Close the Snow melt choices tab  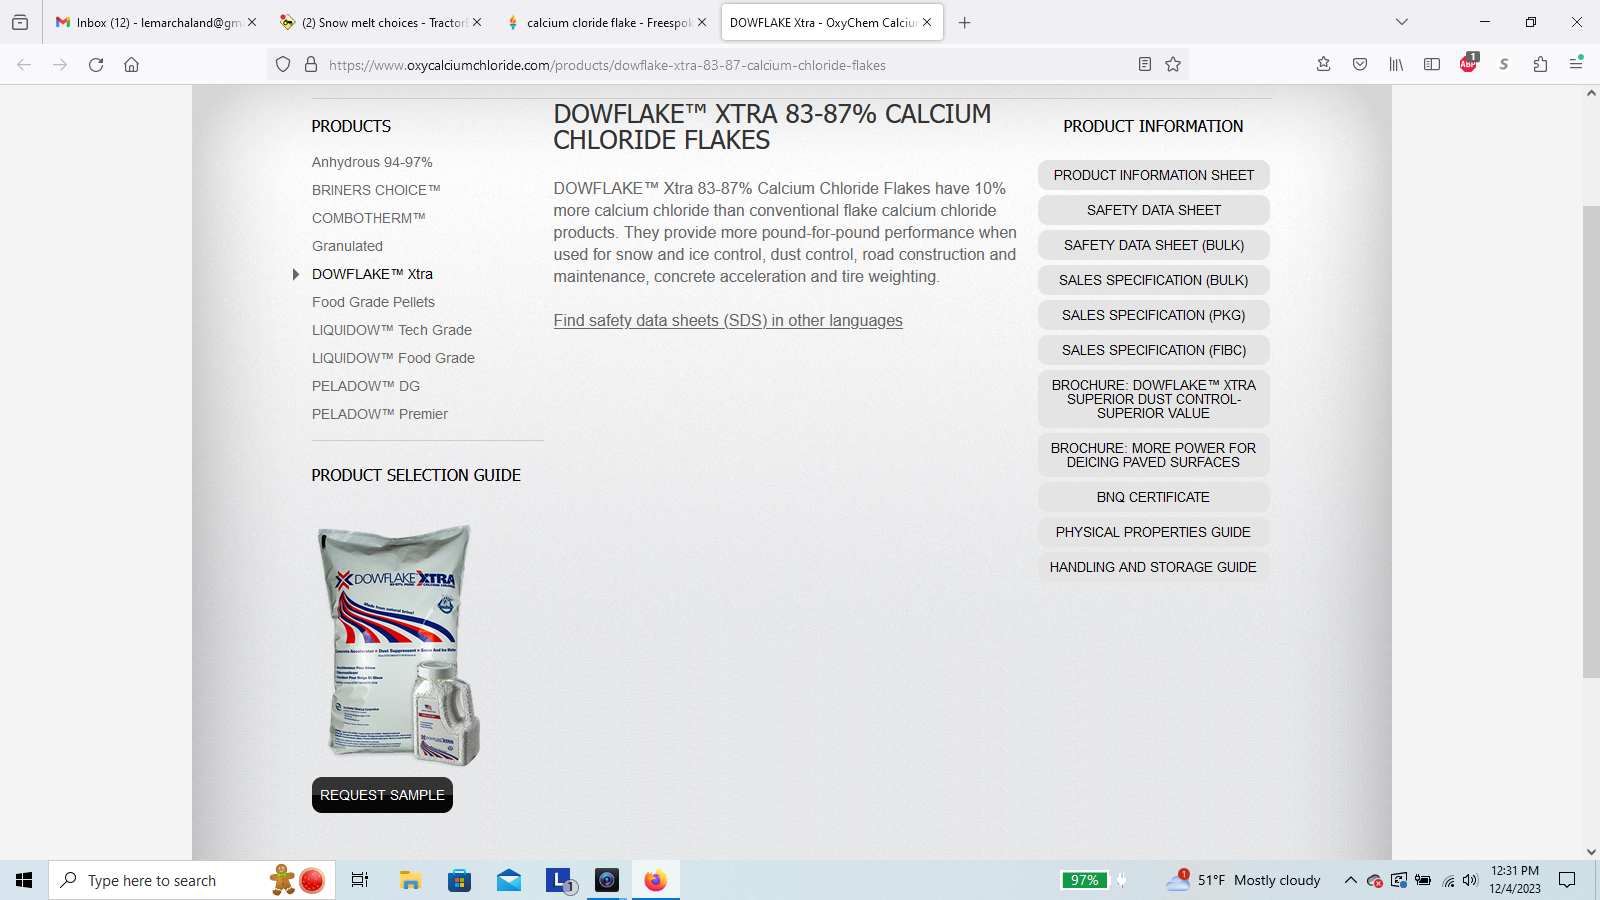[477, 22]
